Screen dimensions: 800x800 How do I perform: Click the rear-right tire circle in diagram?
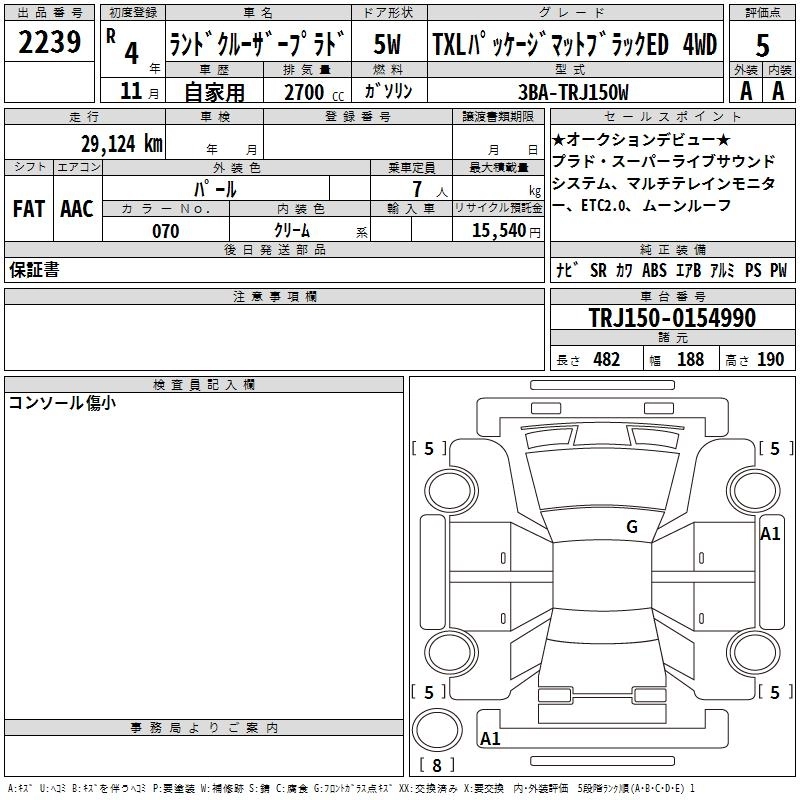click(753, 653)
